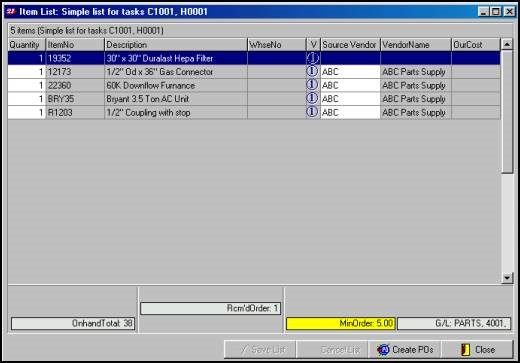Viewport: 520px width, 363px height.
Task: Click ABC Parts Supply in the Bryant AC row
Action: (x=414, y=99)
